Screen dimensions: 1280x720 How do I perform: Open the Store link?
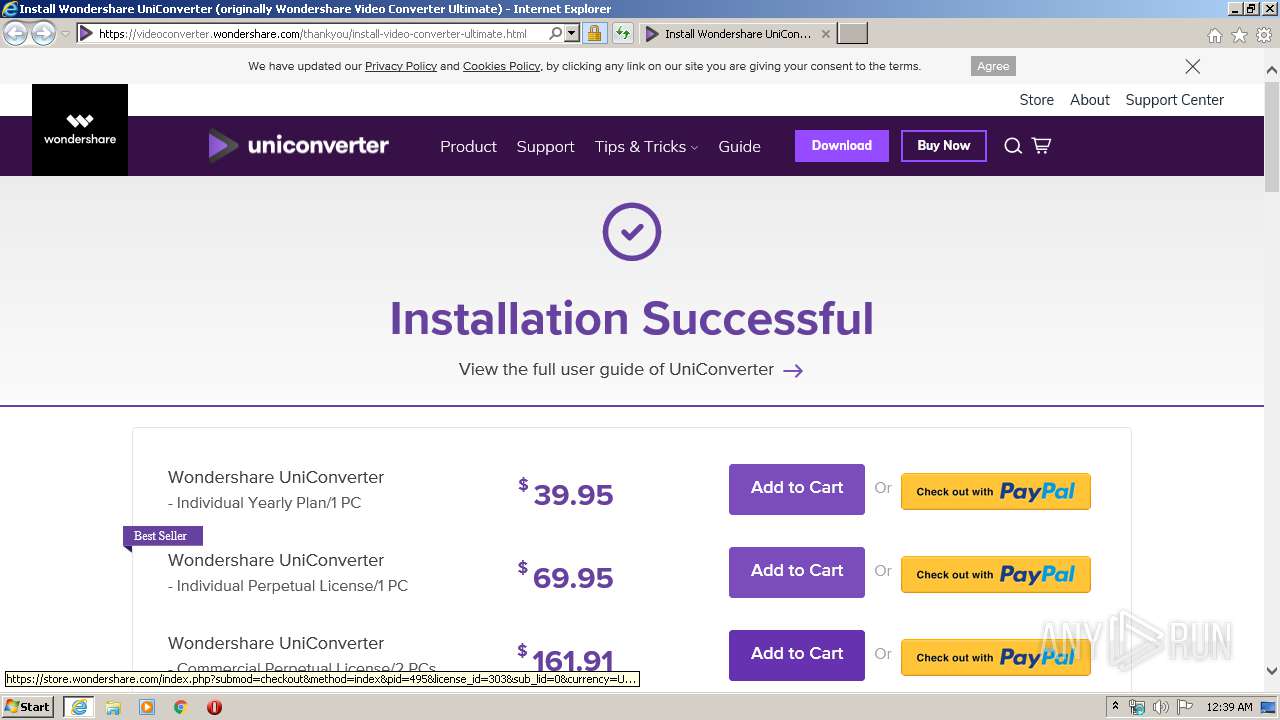tap(1036, 100)
